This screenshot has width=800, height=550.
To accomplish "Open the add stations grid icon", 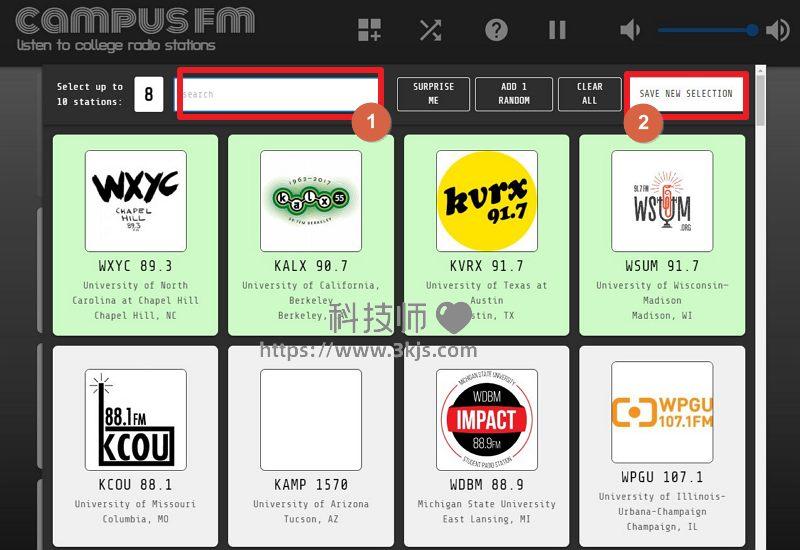I will pos(369,30).
